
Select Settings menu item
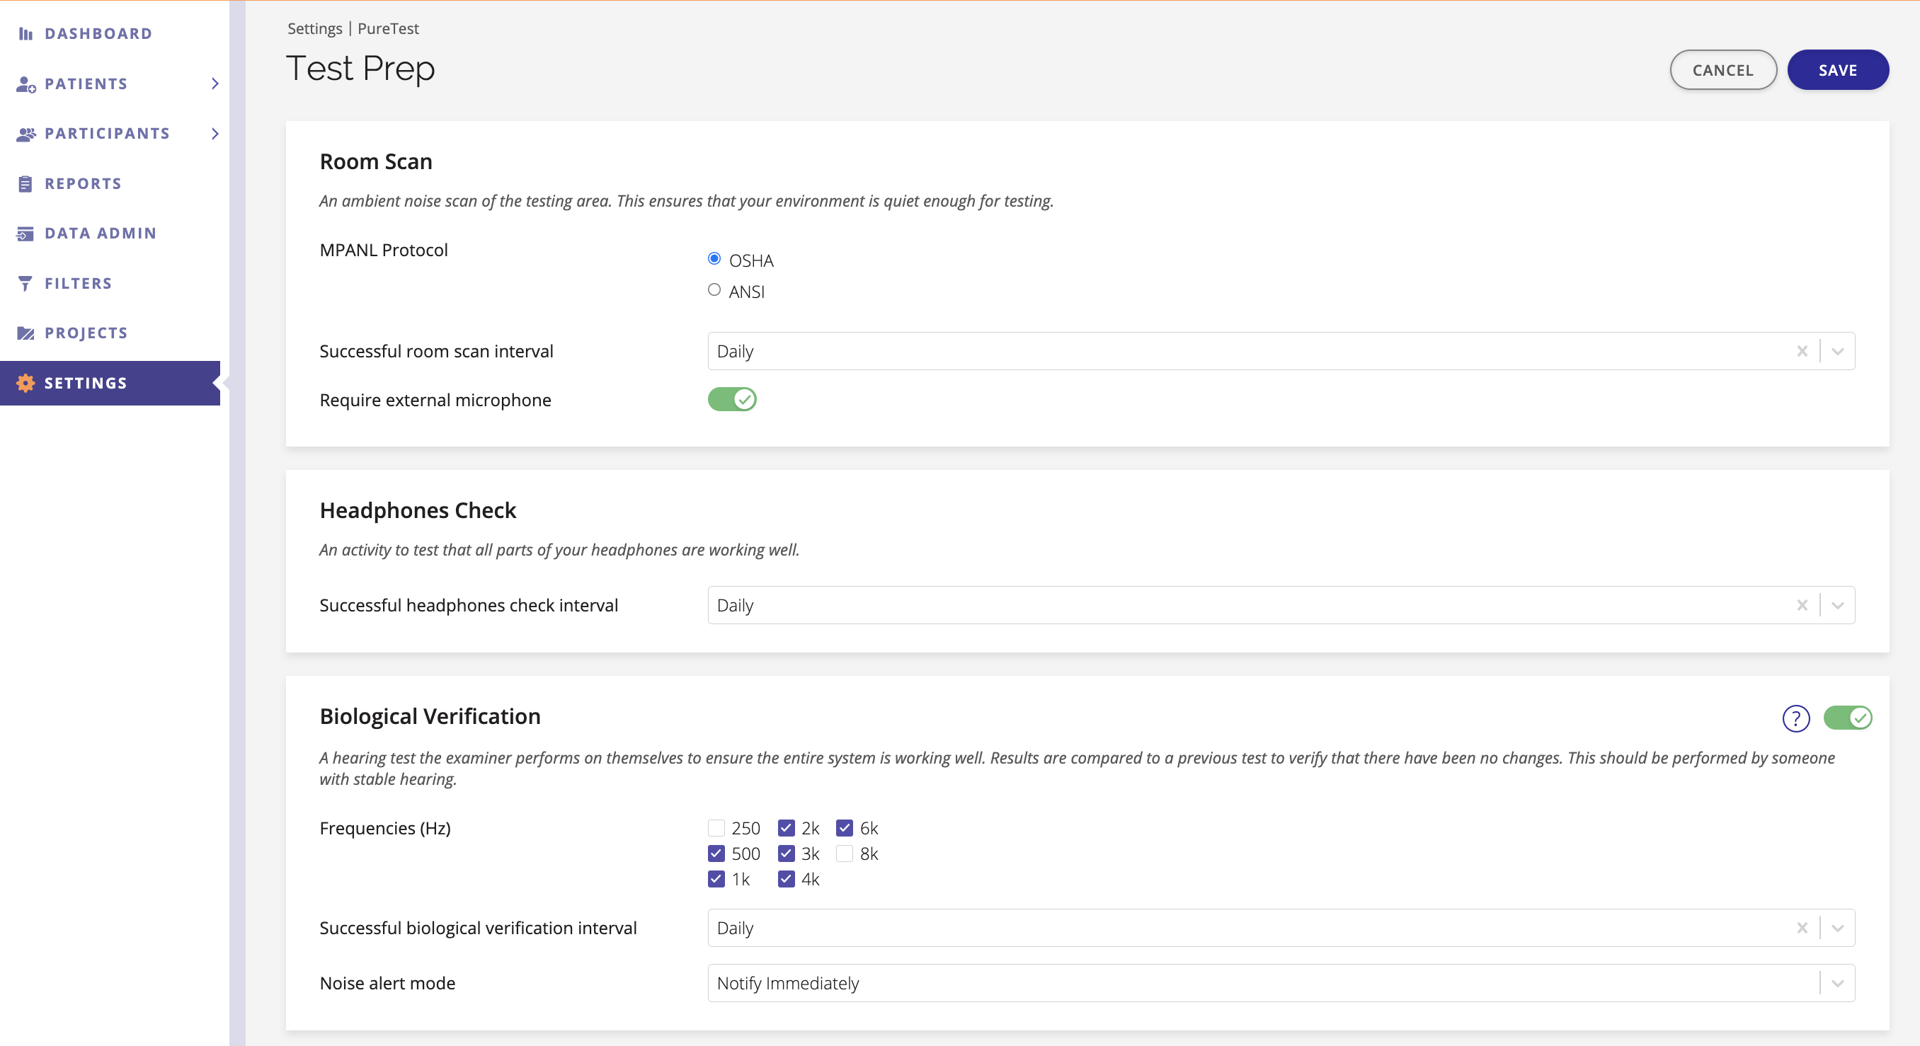coord(110,383)
